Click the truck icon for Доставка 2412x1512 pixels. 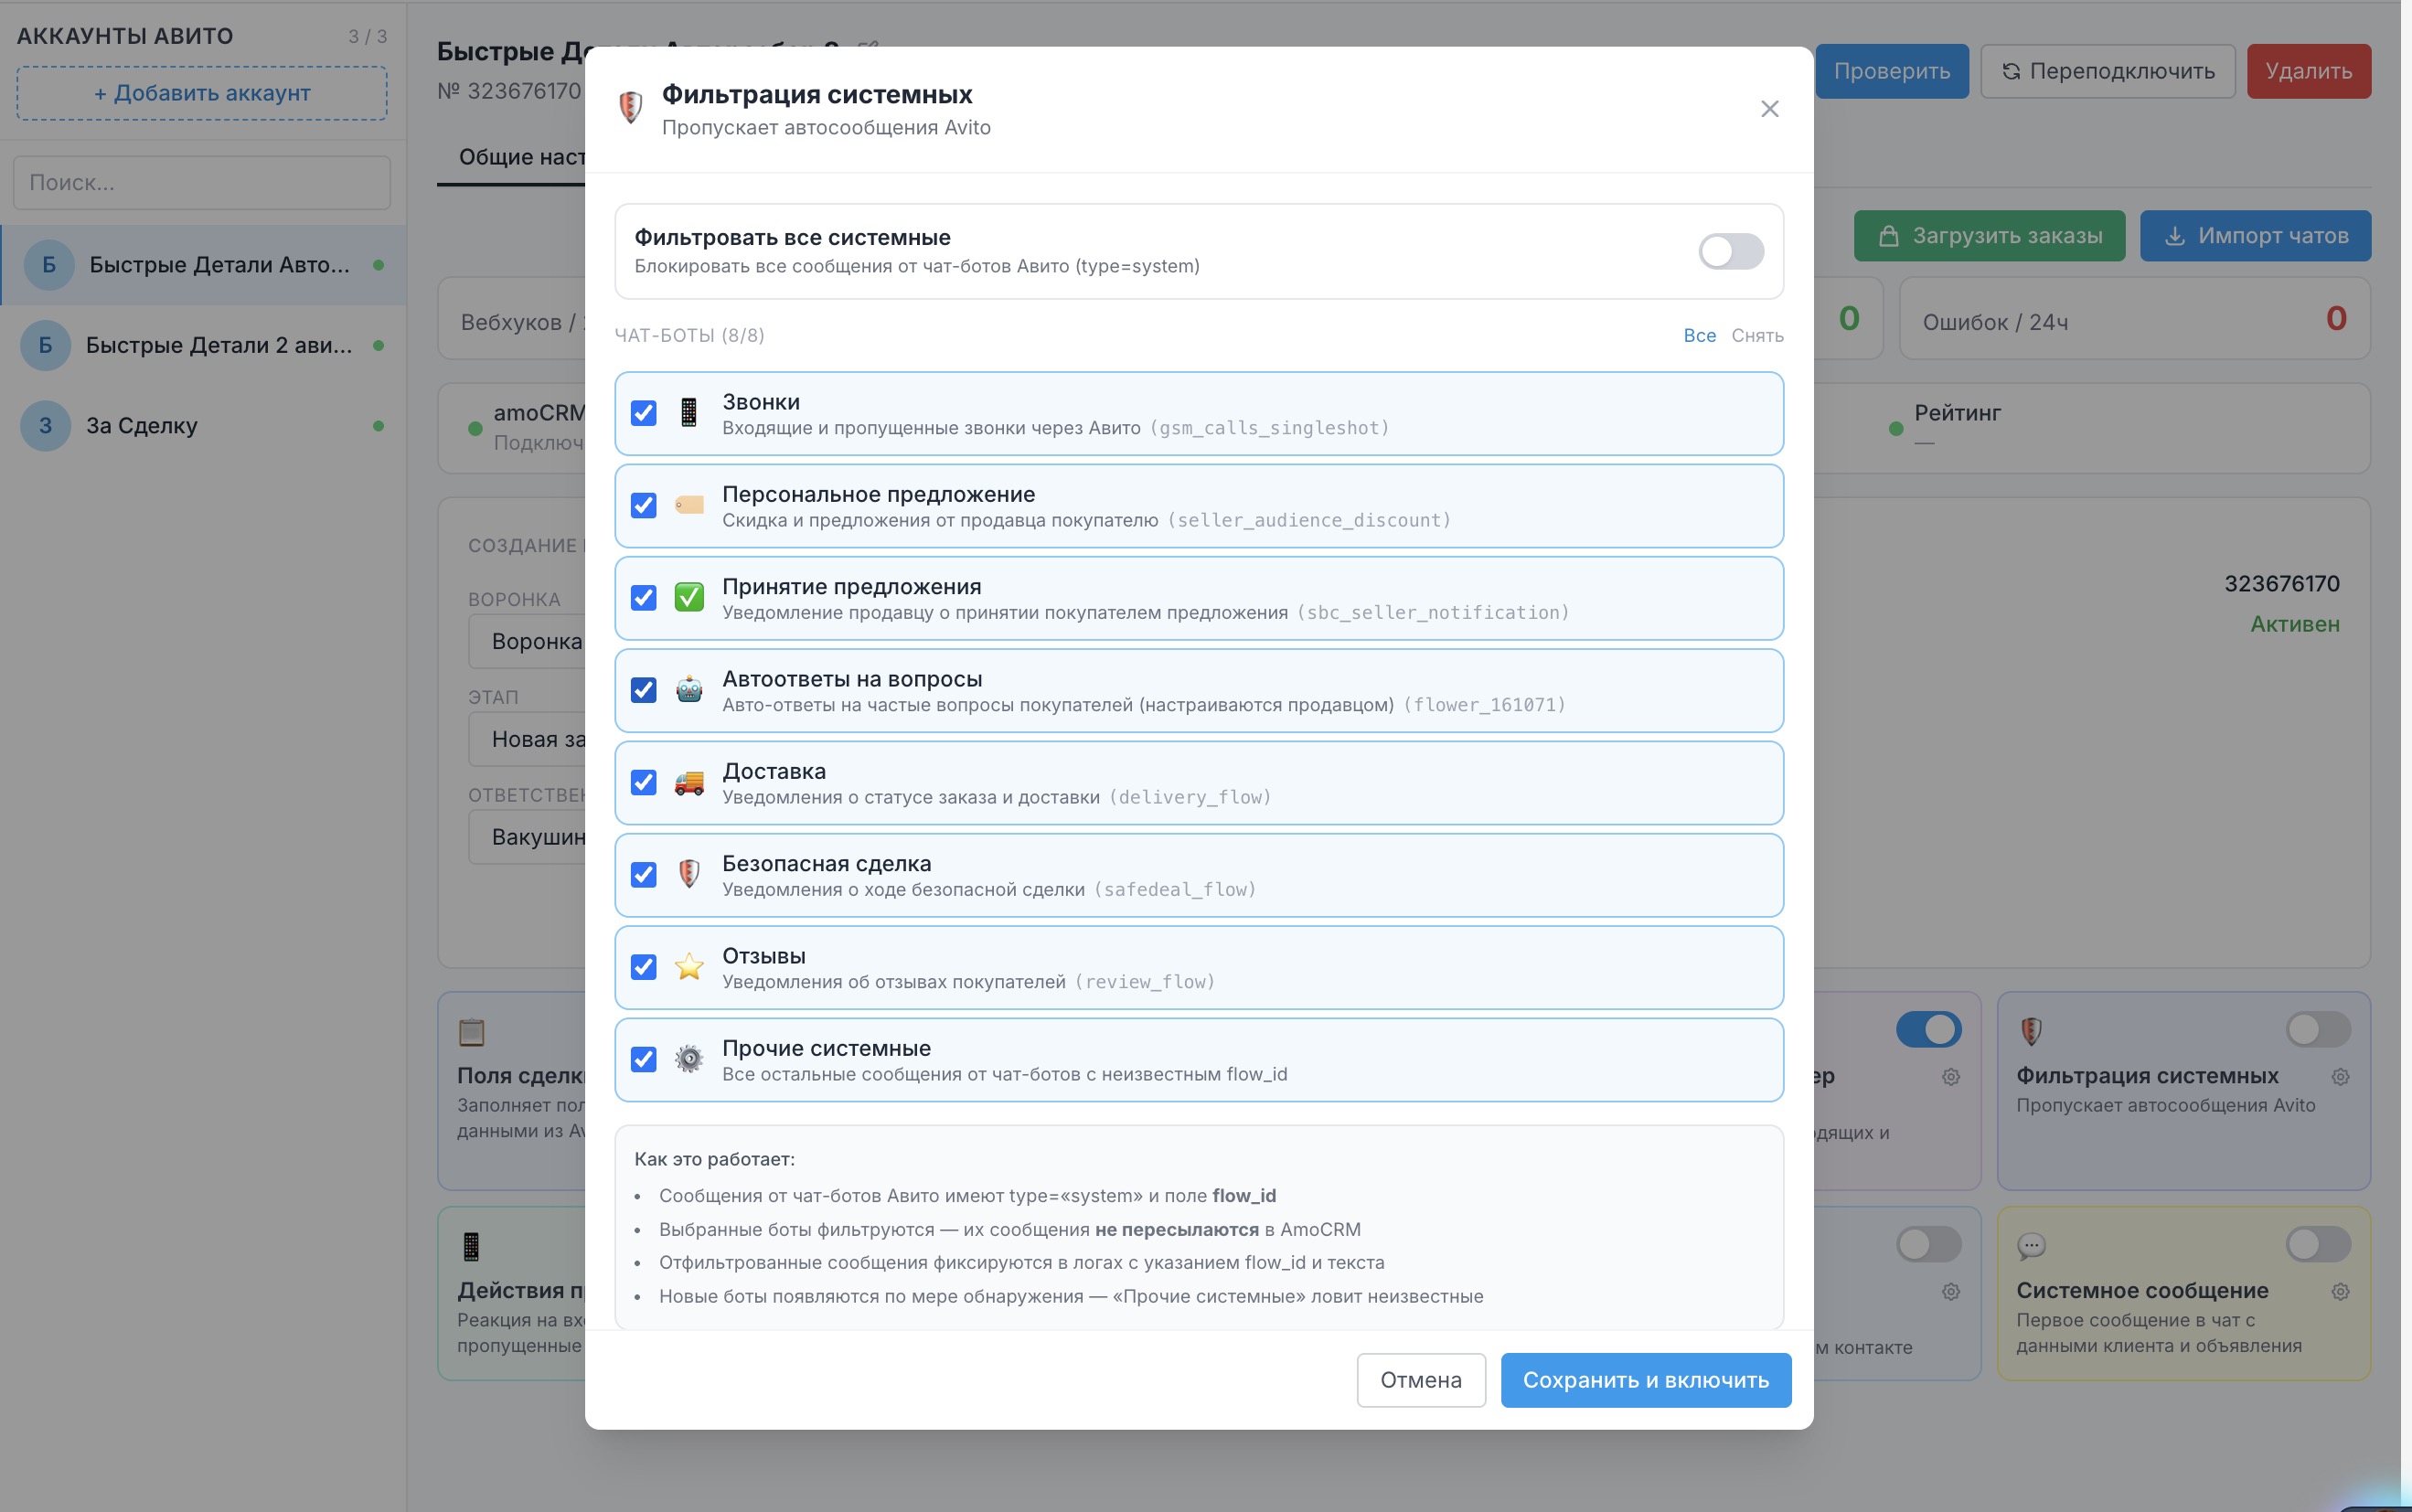pyautogui.click(x=689, y=782)
